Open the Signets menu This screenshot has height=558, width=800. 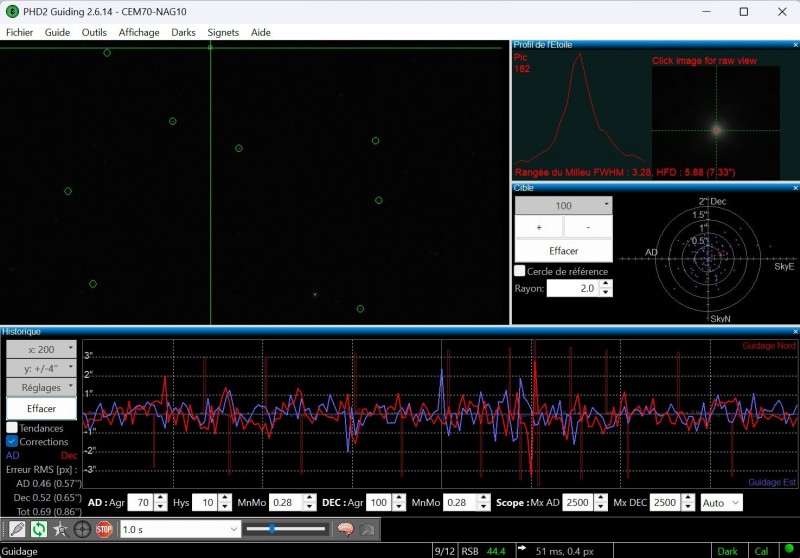click(223, 32)
